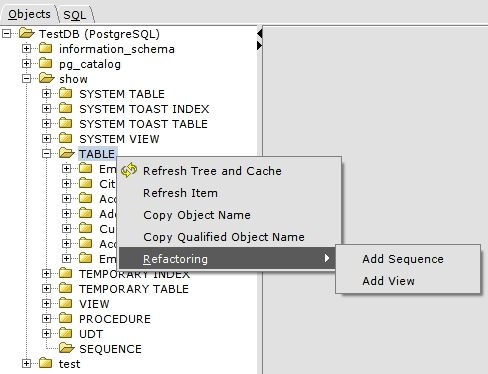
Task: Select Copy Qualified Object Name
Action: (x=223, y=237)
